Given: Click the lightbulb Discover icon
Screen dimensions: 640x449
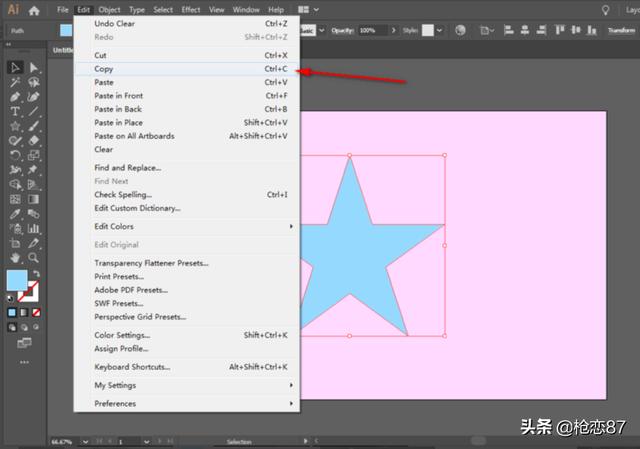Looking at the screenshot, I should click(604, 10).
